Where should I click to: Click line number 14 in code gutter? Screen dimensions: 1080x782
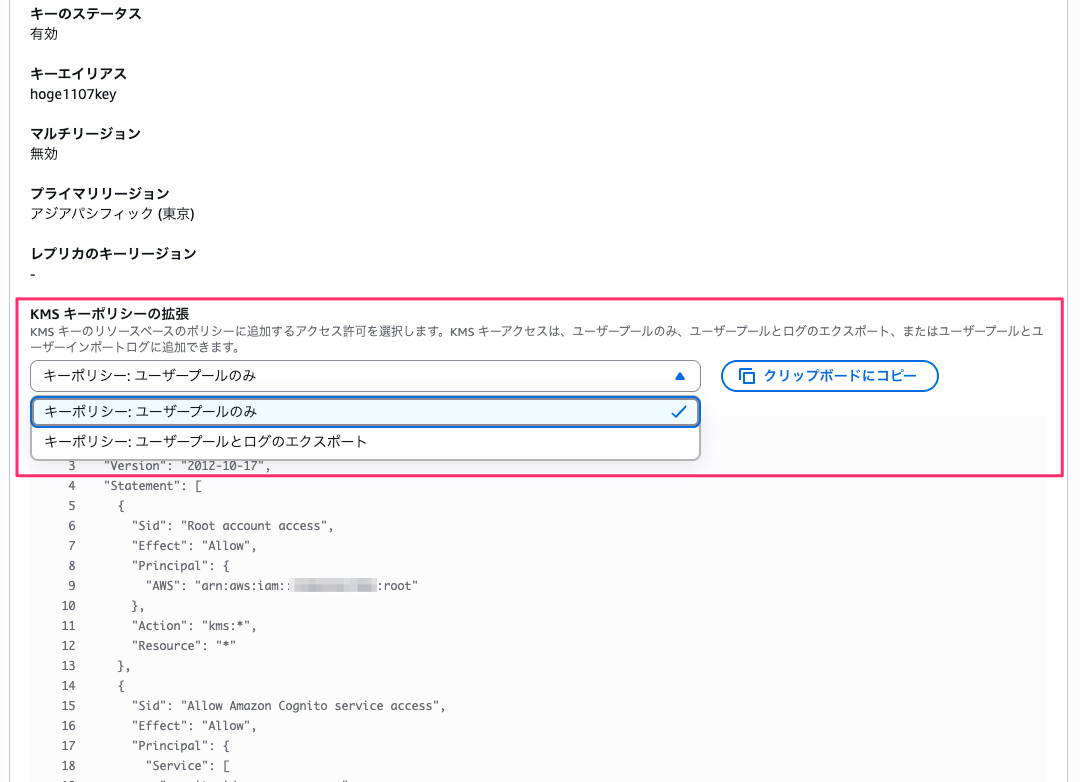click(68, 686)
